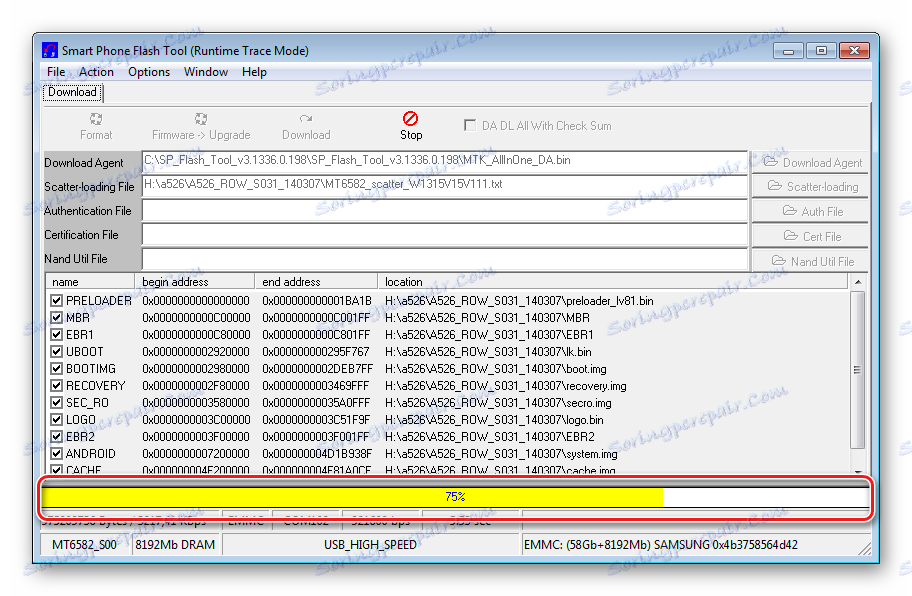Uncheck the PRELOADER partition checkbox
Image resolution: width=912 pixels, height=596 pixels.
56,301
